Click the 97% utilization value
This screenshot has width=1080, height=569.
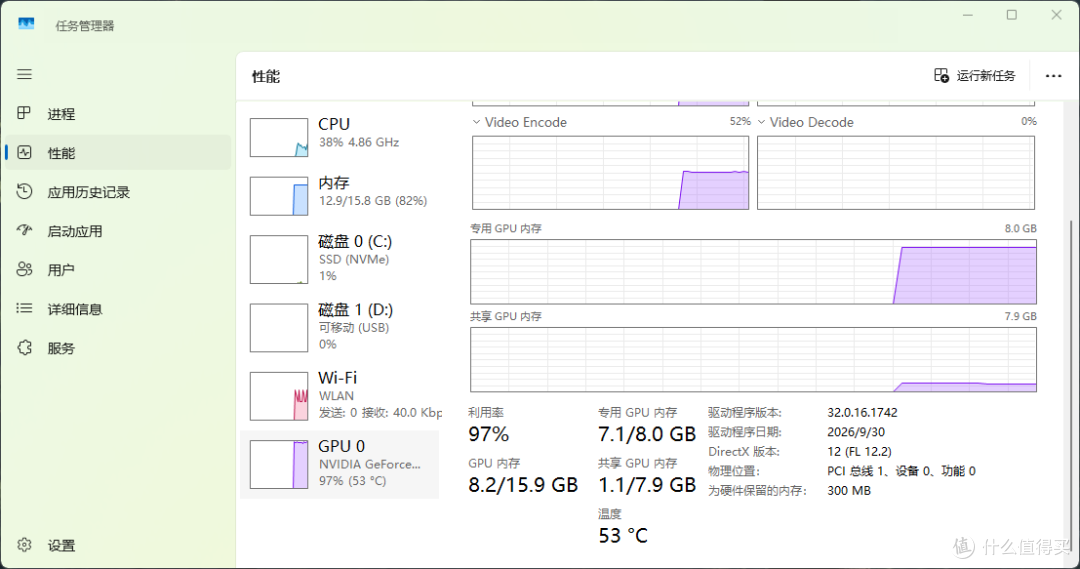[x=488, y=434]
